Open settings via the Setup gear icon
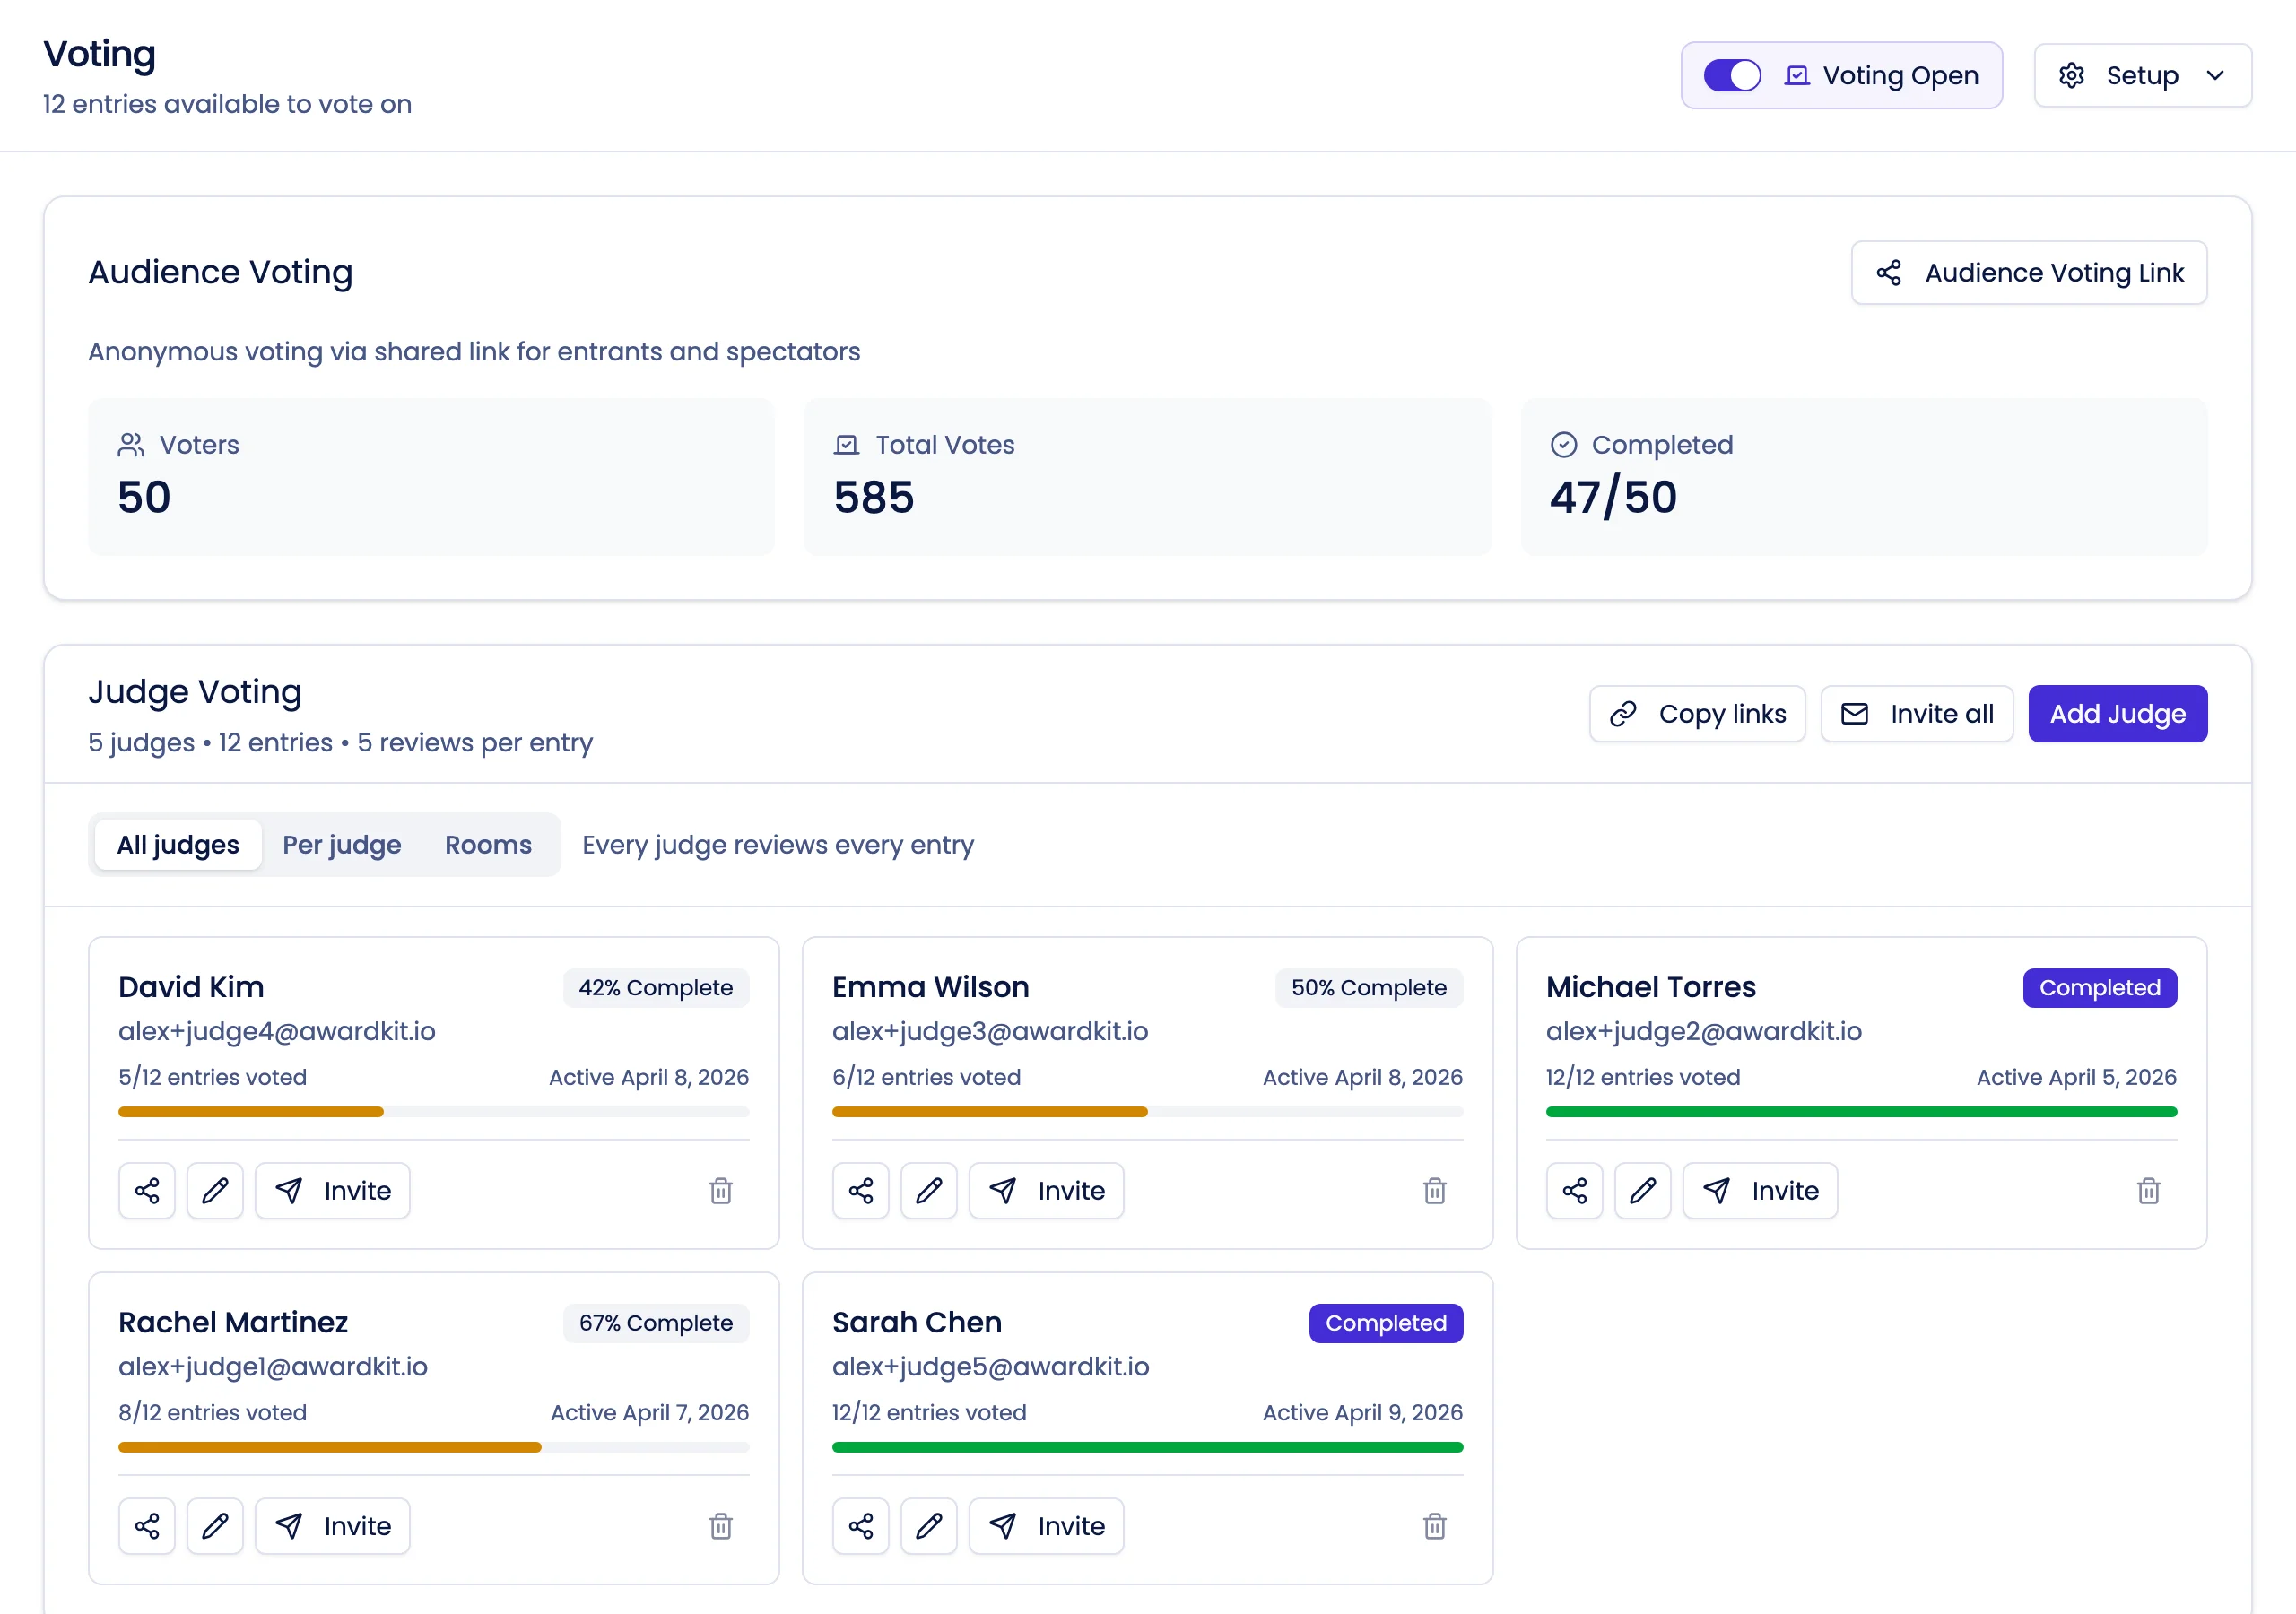Image resolution: width=2296 pixels, height=1614 pixels. pyautogui.click(x=2071, y=75)
